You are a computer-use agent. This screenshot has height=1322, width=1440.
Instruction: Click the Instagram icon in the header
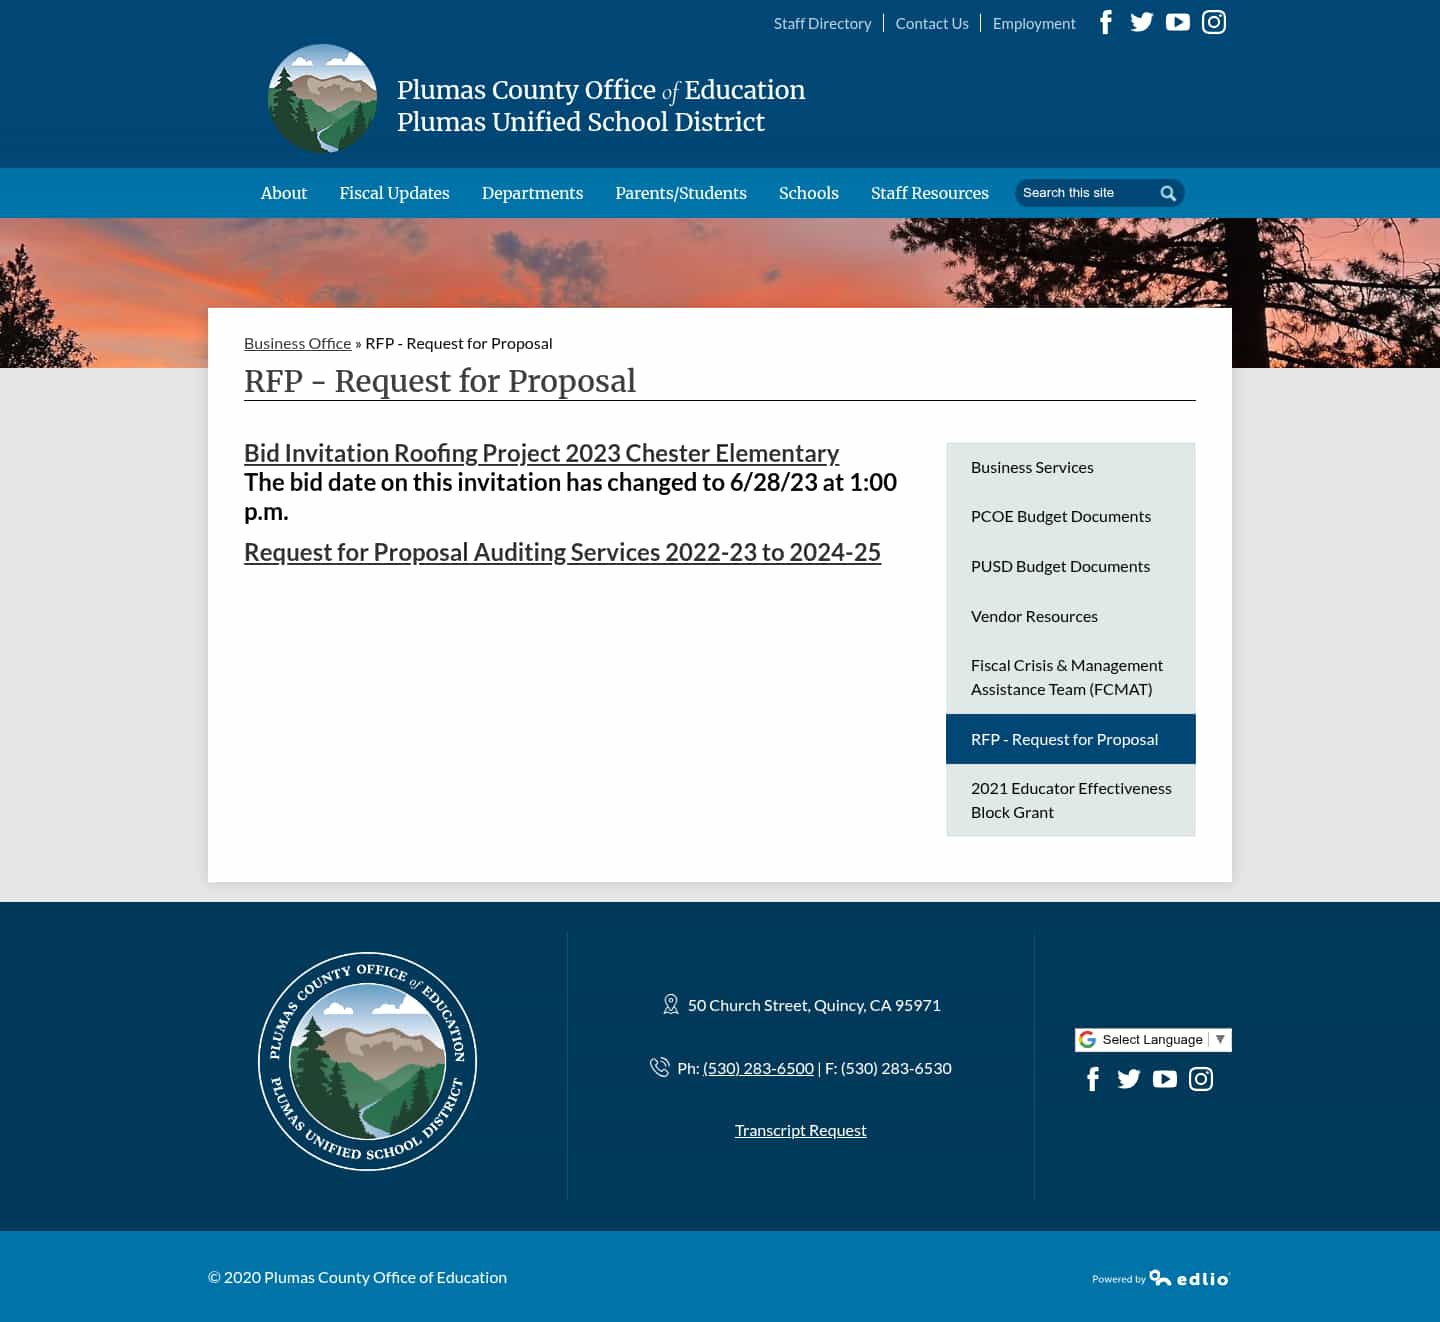pos(1213,21)
